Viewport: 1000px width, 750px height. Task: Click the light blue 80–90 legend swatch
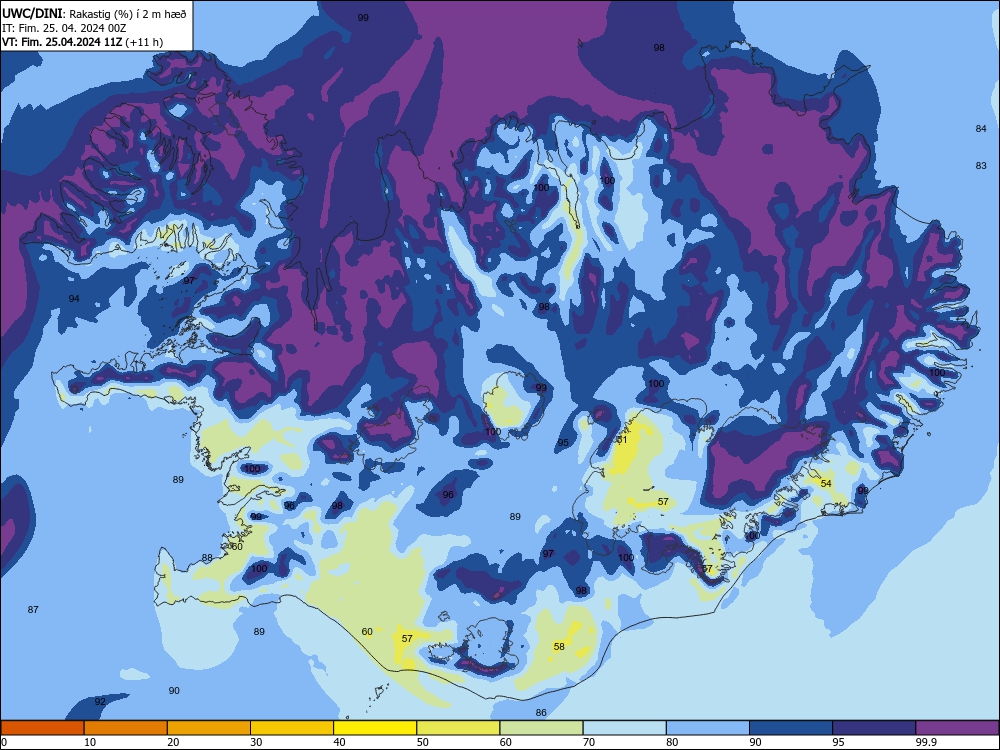[708, 728]
